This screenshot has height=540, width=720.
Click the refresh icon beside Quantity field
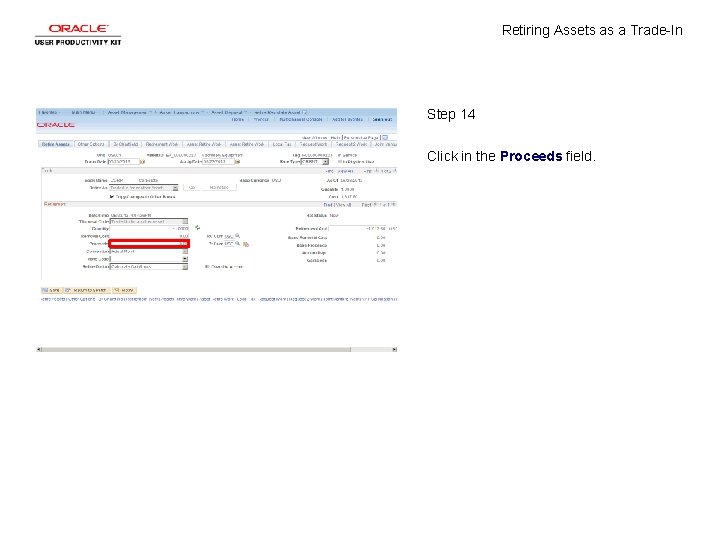click(197, 228)
